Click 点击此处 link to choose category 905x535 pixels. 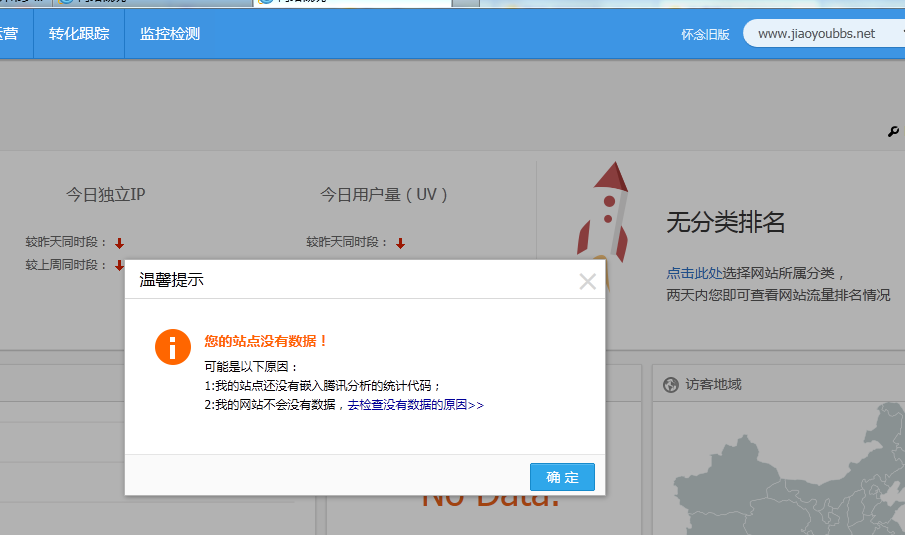[694, 273]
